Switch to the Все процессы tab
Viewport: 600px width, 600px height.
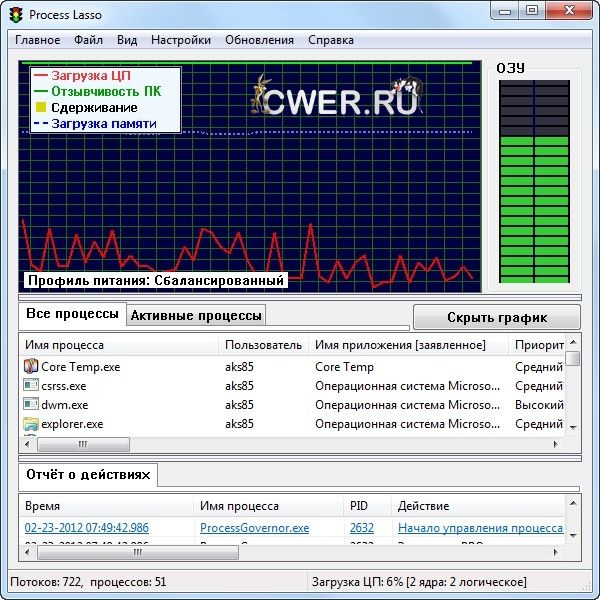[72, 315]
